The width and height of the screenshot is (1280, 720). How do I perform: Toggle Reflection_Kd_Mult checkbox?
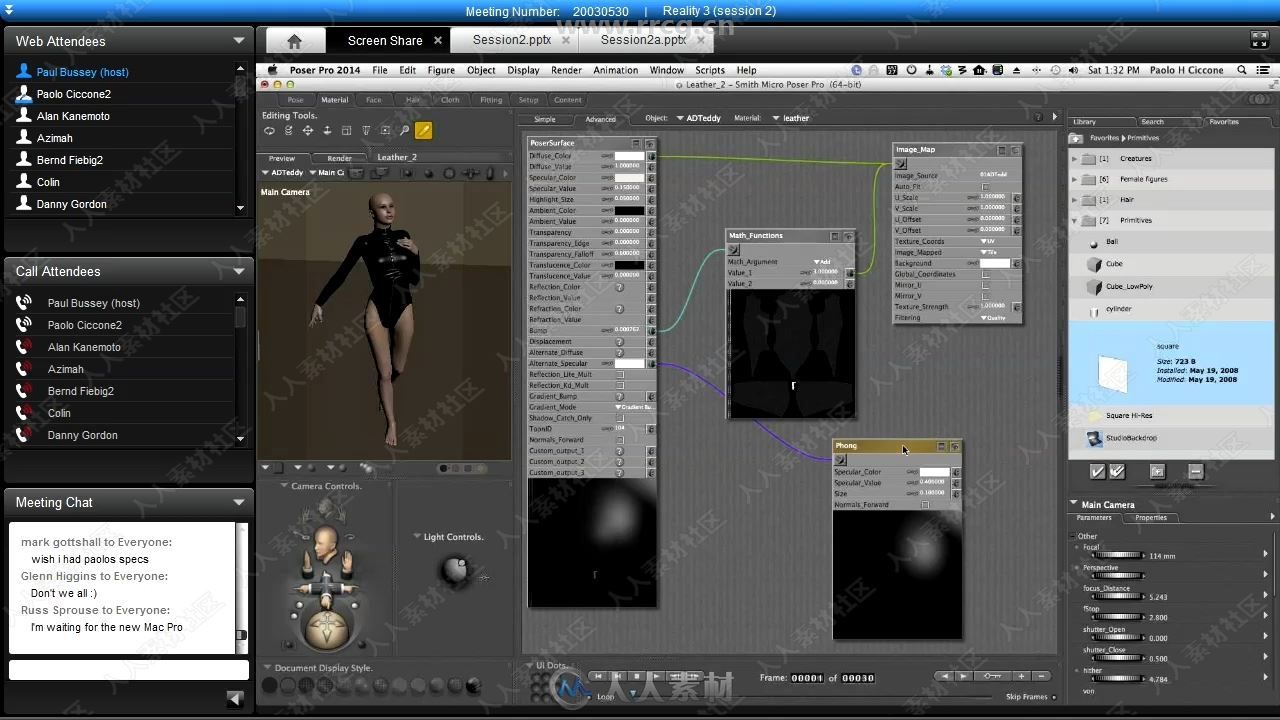click(620, 385)
